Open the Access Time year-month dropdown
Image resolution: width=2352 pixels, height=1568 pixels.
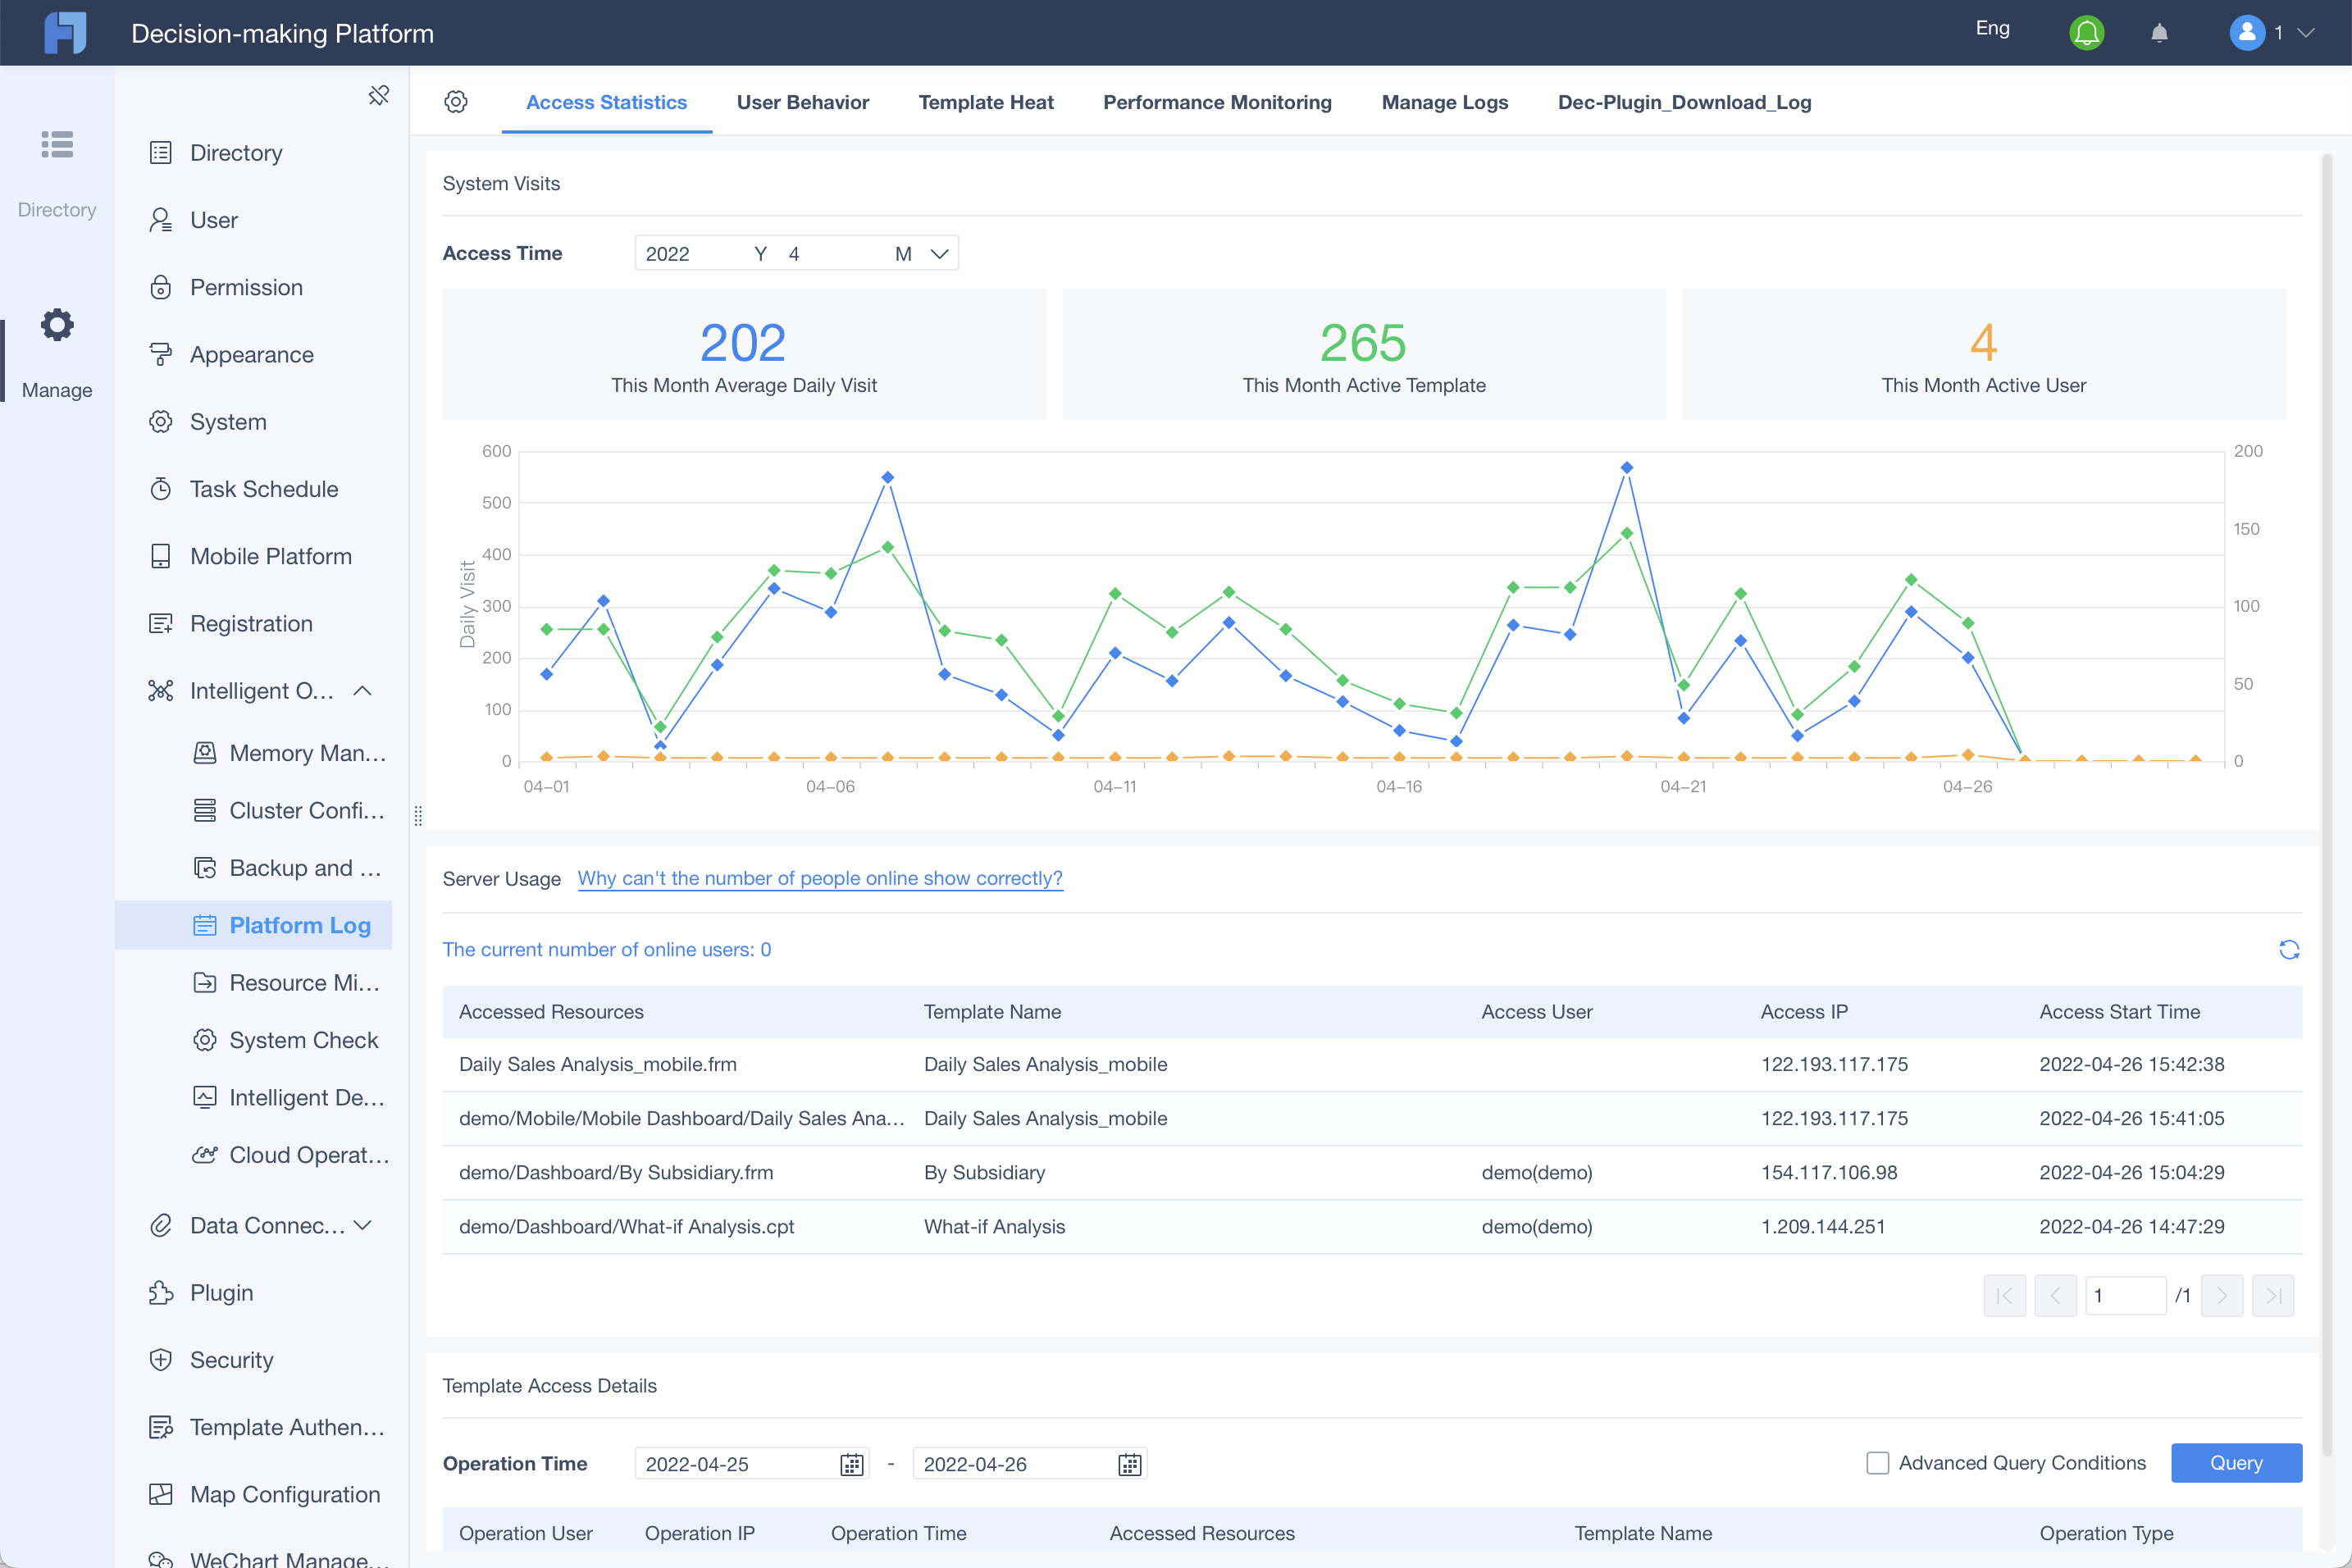click(x=796, y=253)
